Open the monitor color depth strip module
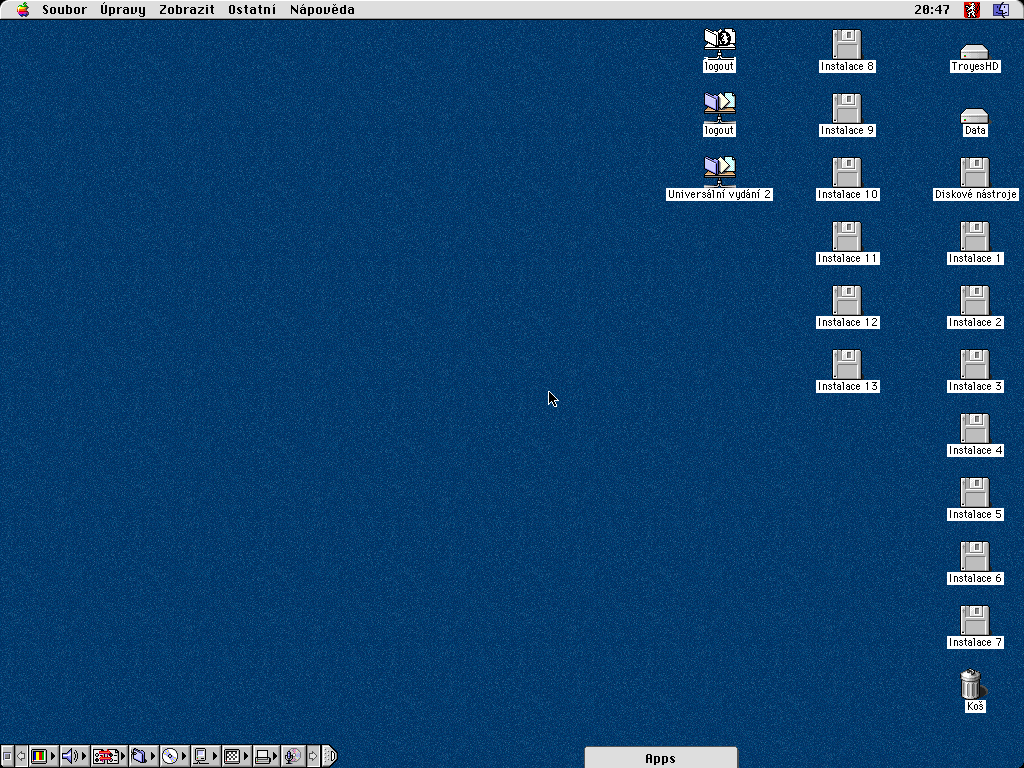 [x=39, y=756]
